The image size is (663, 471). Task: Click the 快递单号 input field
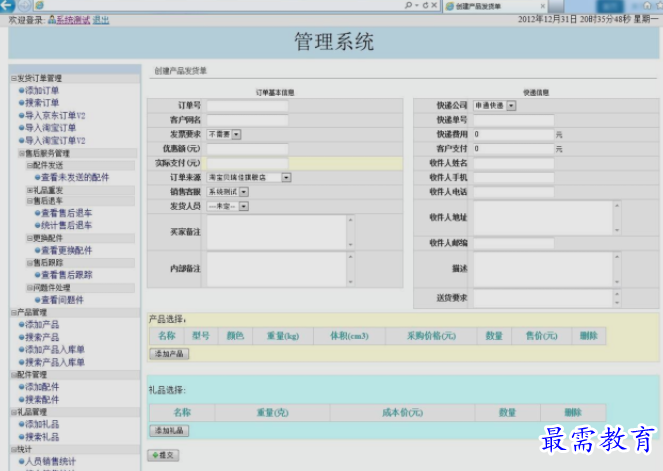coord(514,120)
